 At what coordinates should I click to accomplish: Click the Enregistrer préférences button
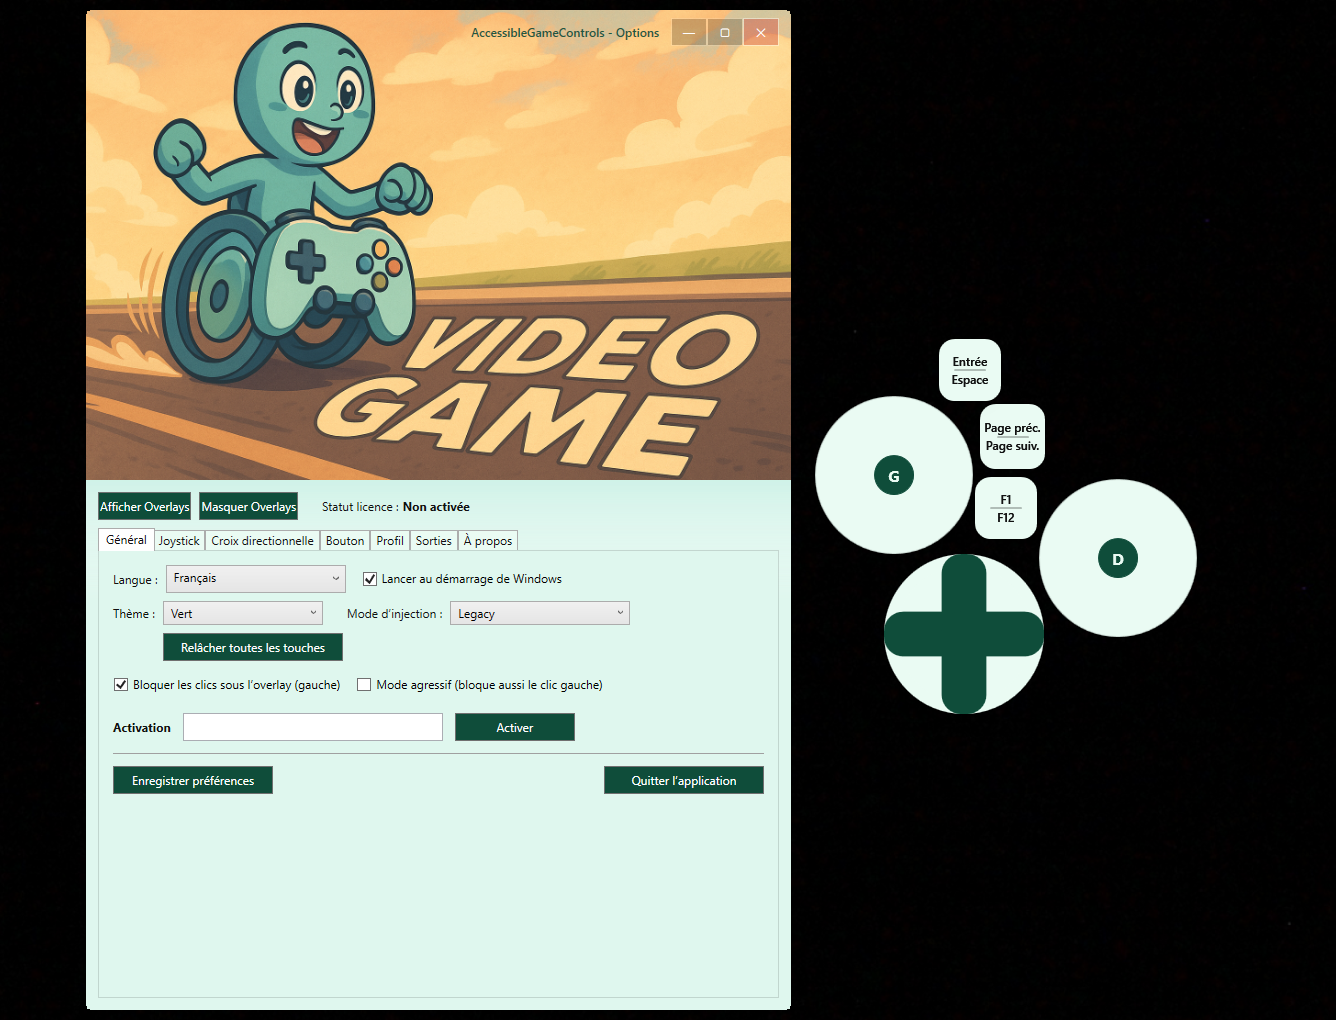tap(193, 781)
